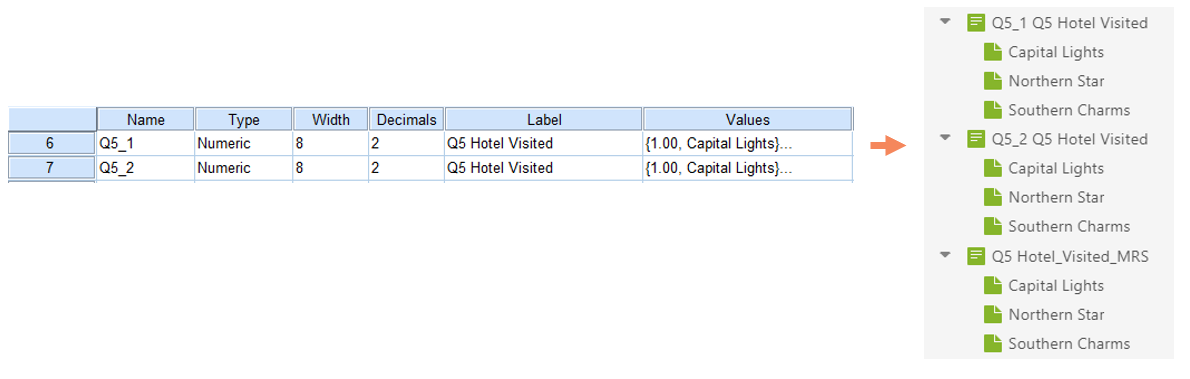Select Capital Lights under Q5_2

point(1056,169)
